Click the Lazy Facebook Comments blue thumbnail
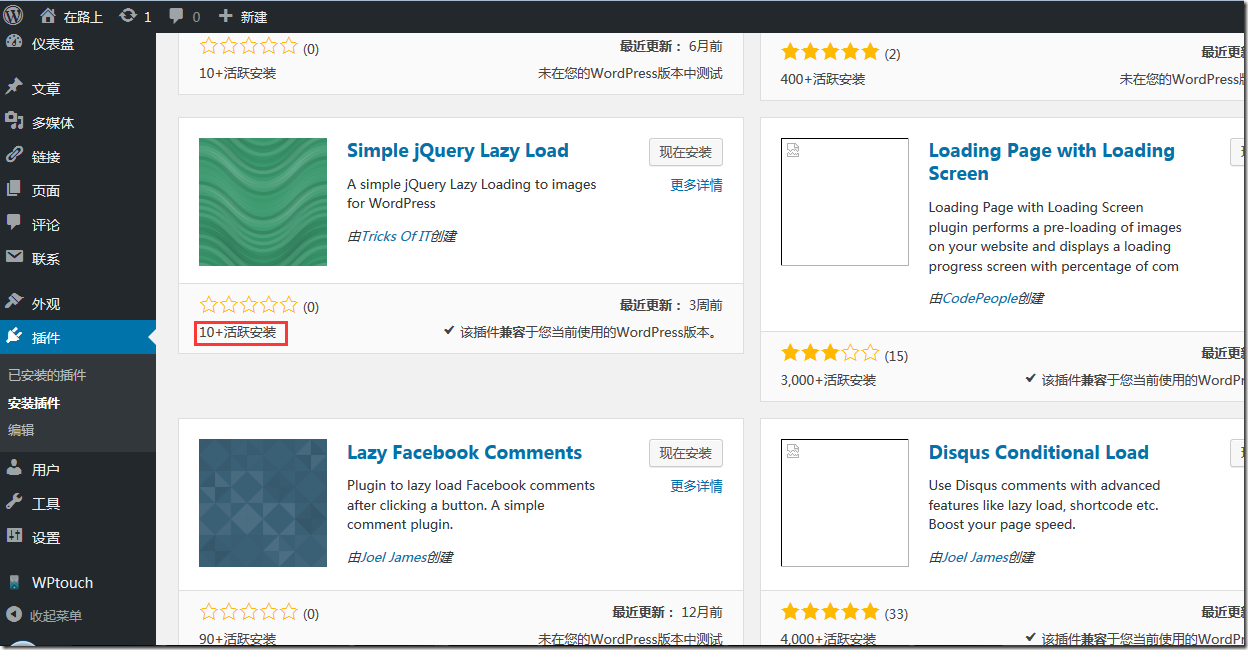The height and width of the screenshot is (650, 1248). click(x=263, y=503)
